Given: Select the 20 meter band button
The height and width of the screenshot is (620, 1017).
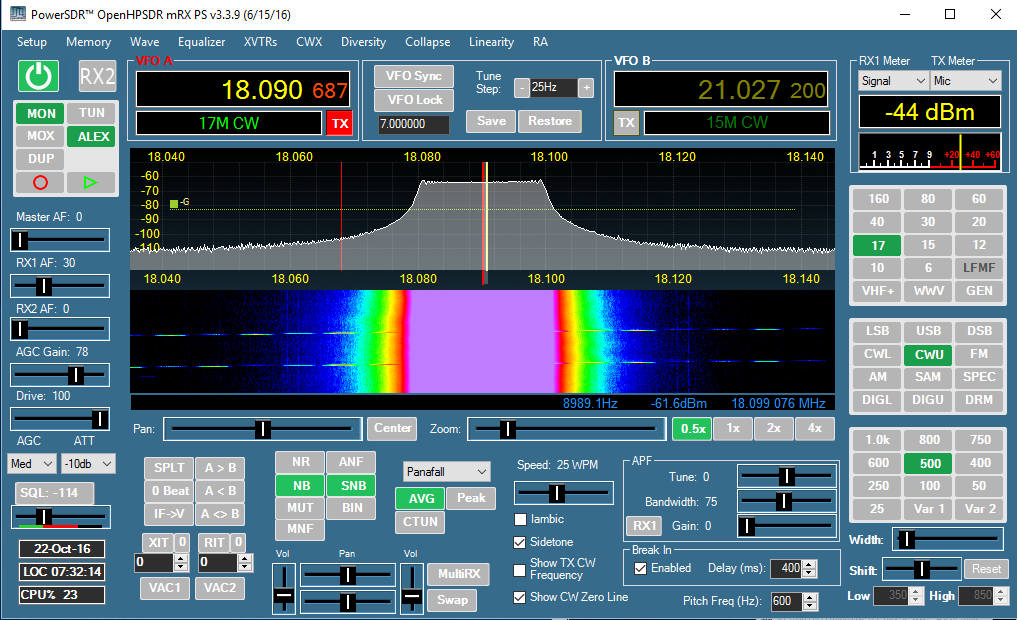Looking at the screenshot, I should tap(978, 222).
